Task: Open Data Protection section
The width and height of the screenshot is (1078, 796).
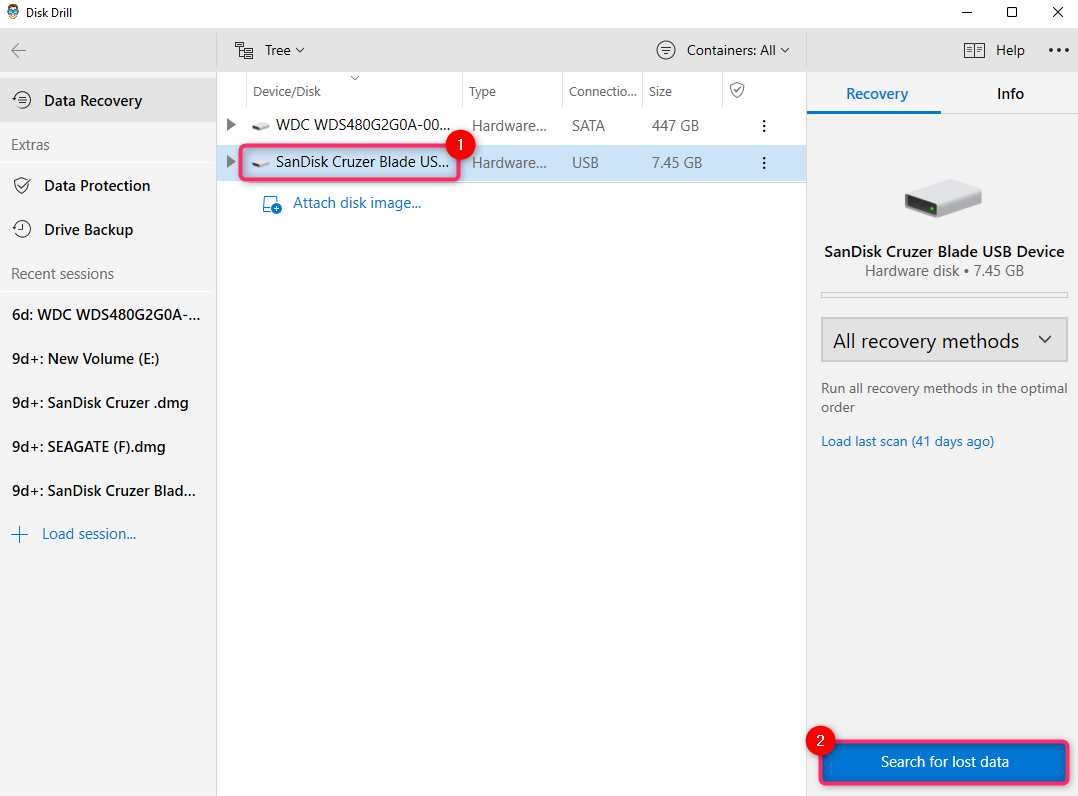Action: (108, 186)
